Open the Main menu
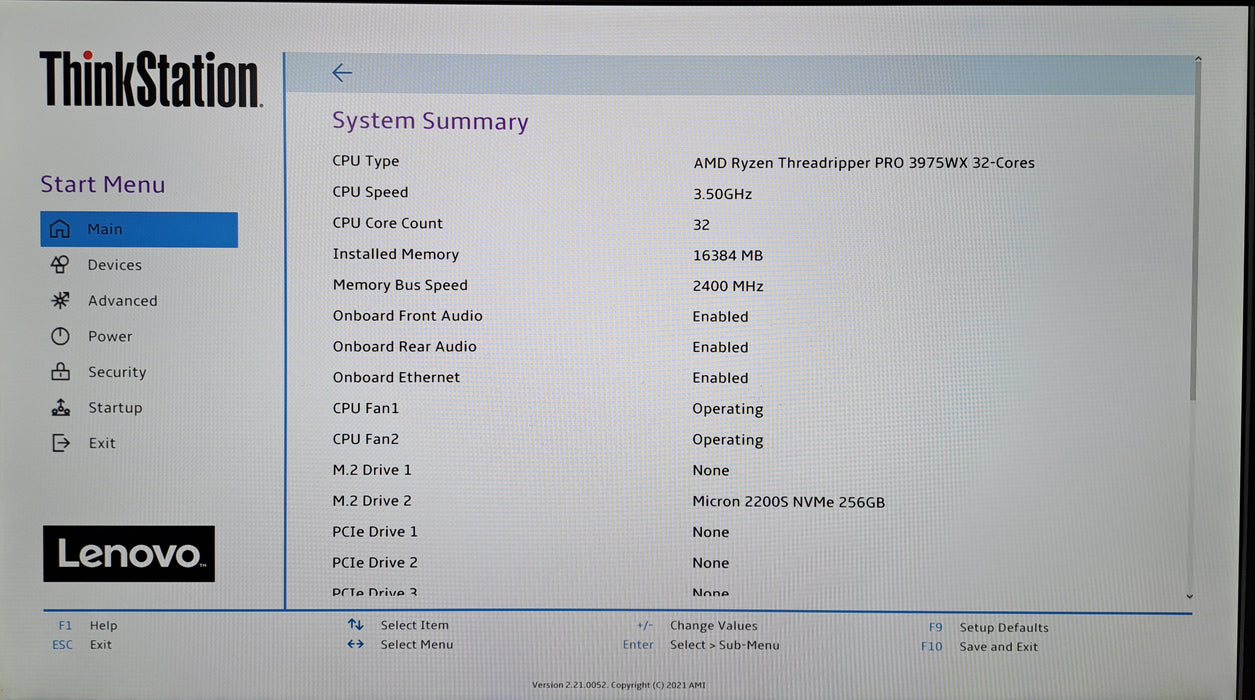This screenshot has width=1255, height=700. pos(139,229)
